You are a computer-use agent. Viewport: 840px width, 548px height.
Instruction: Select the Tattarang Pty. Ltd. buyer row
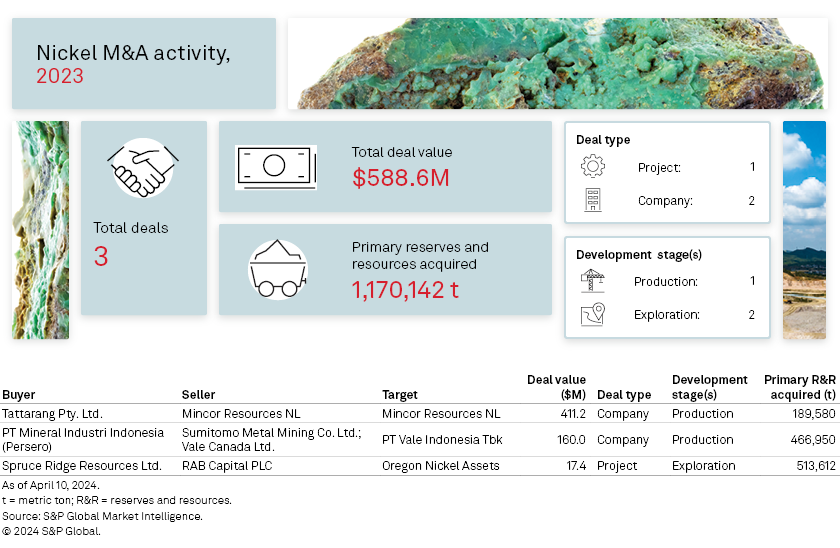(52, 413)
